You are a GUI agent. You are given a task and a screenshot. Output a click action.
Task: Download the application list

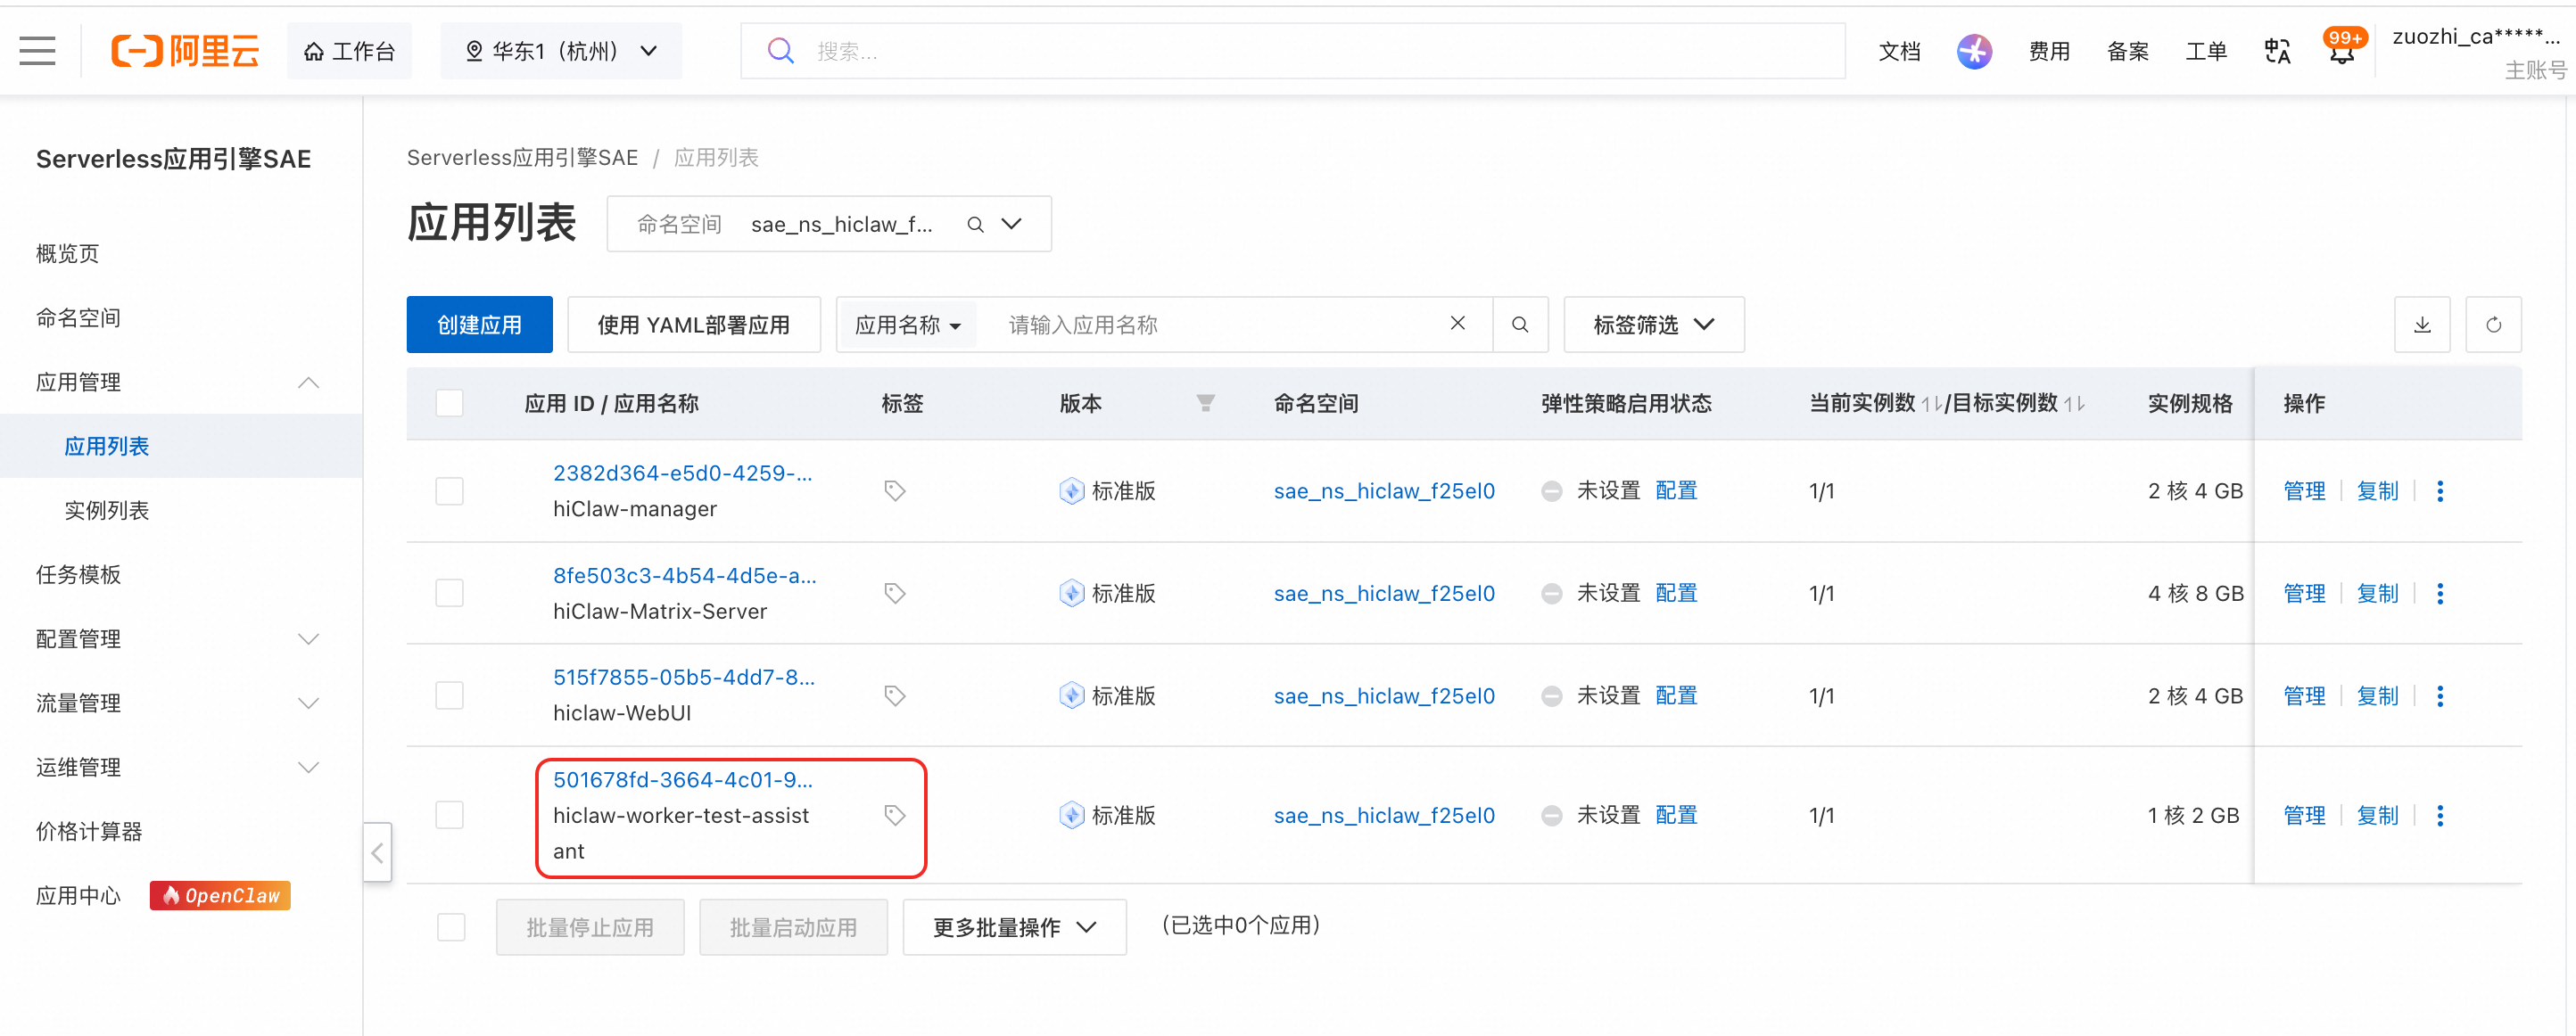[x=2421, y=324]
